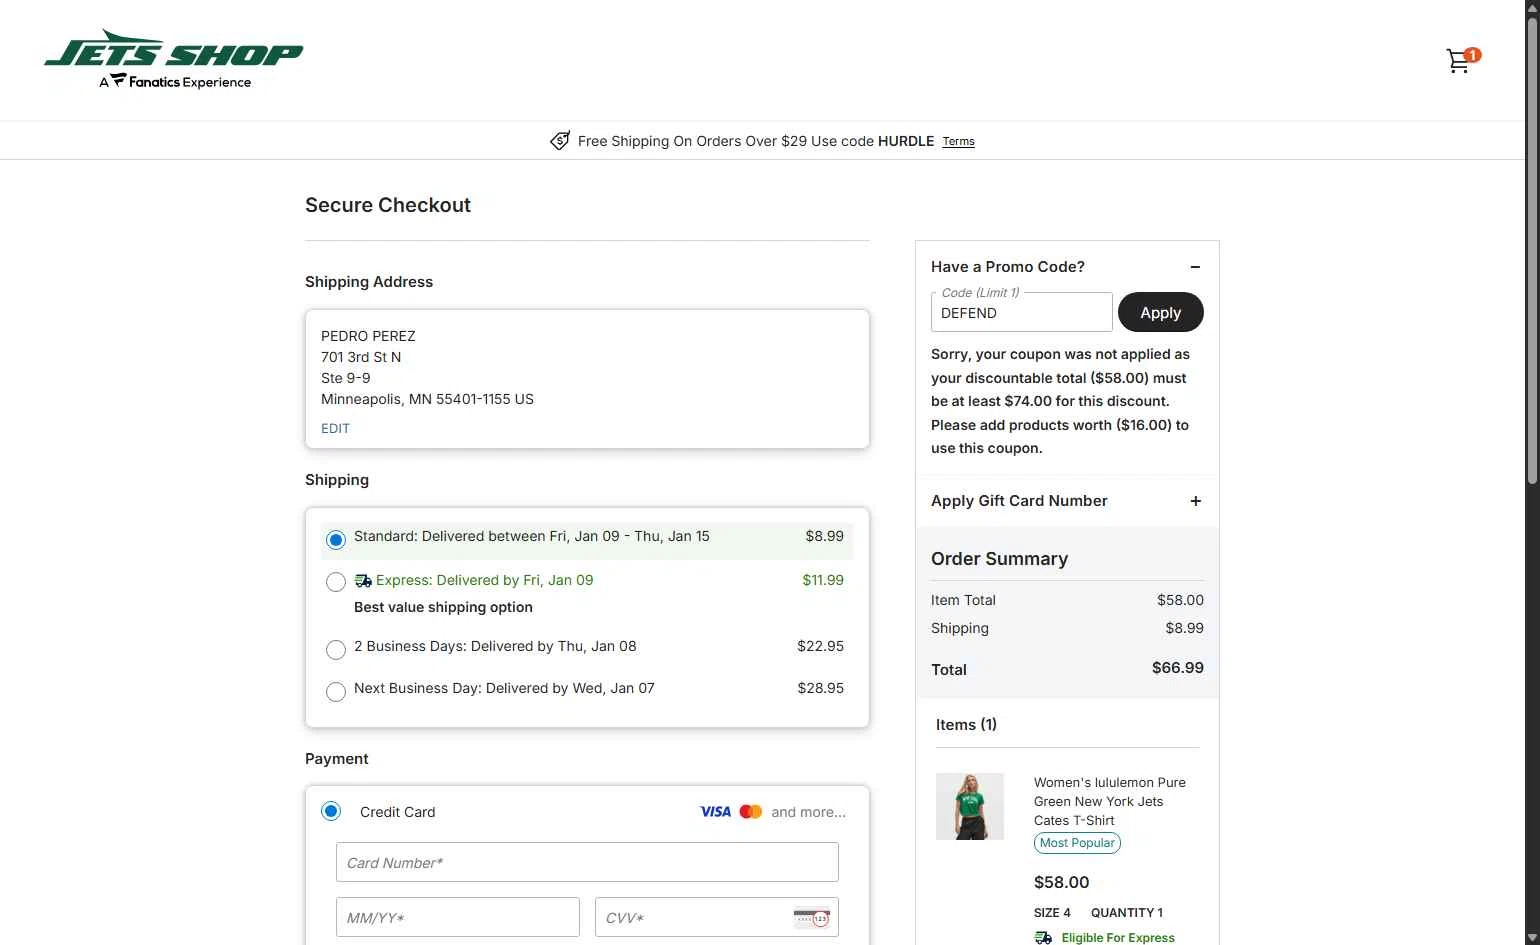This screenshot has height=945, width=1540.
Task: Click the Item Total $58.00 value
Action: click(x=1180, y=600)
